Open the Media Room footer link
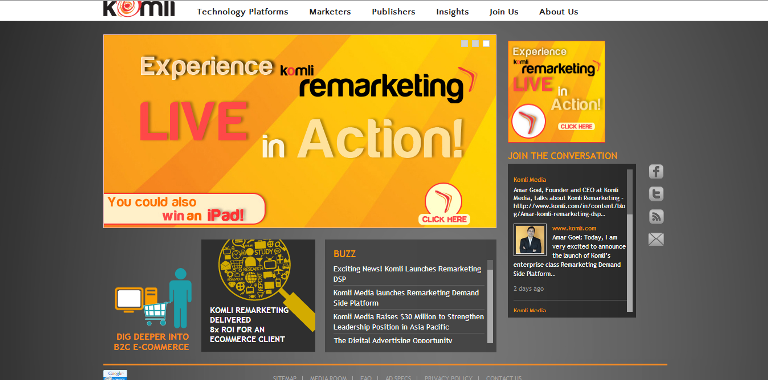Image resolution: width=768 pixels, height=380 pixels. 328,378
